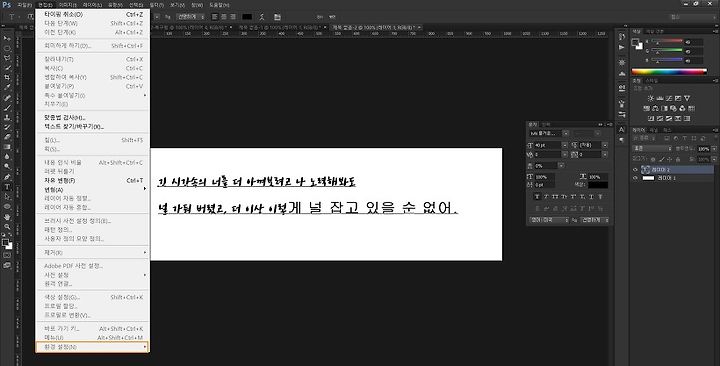The image size is (720, 366).
Task: Toggle right align text in options bar
Action: coord(232,17)
